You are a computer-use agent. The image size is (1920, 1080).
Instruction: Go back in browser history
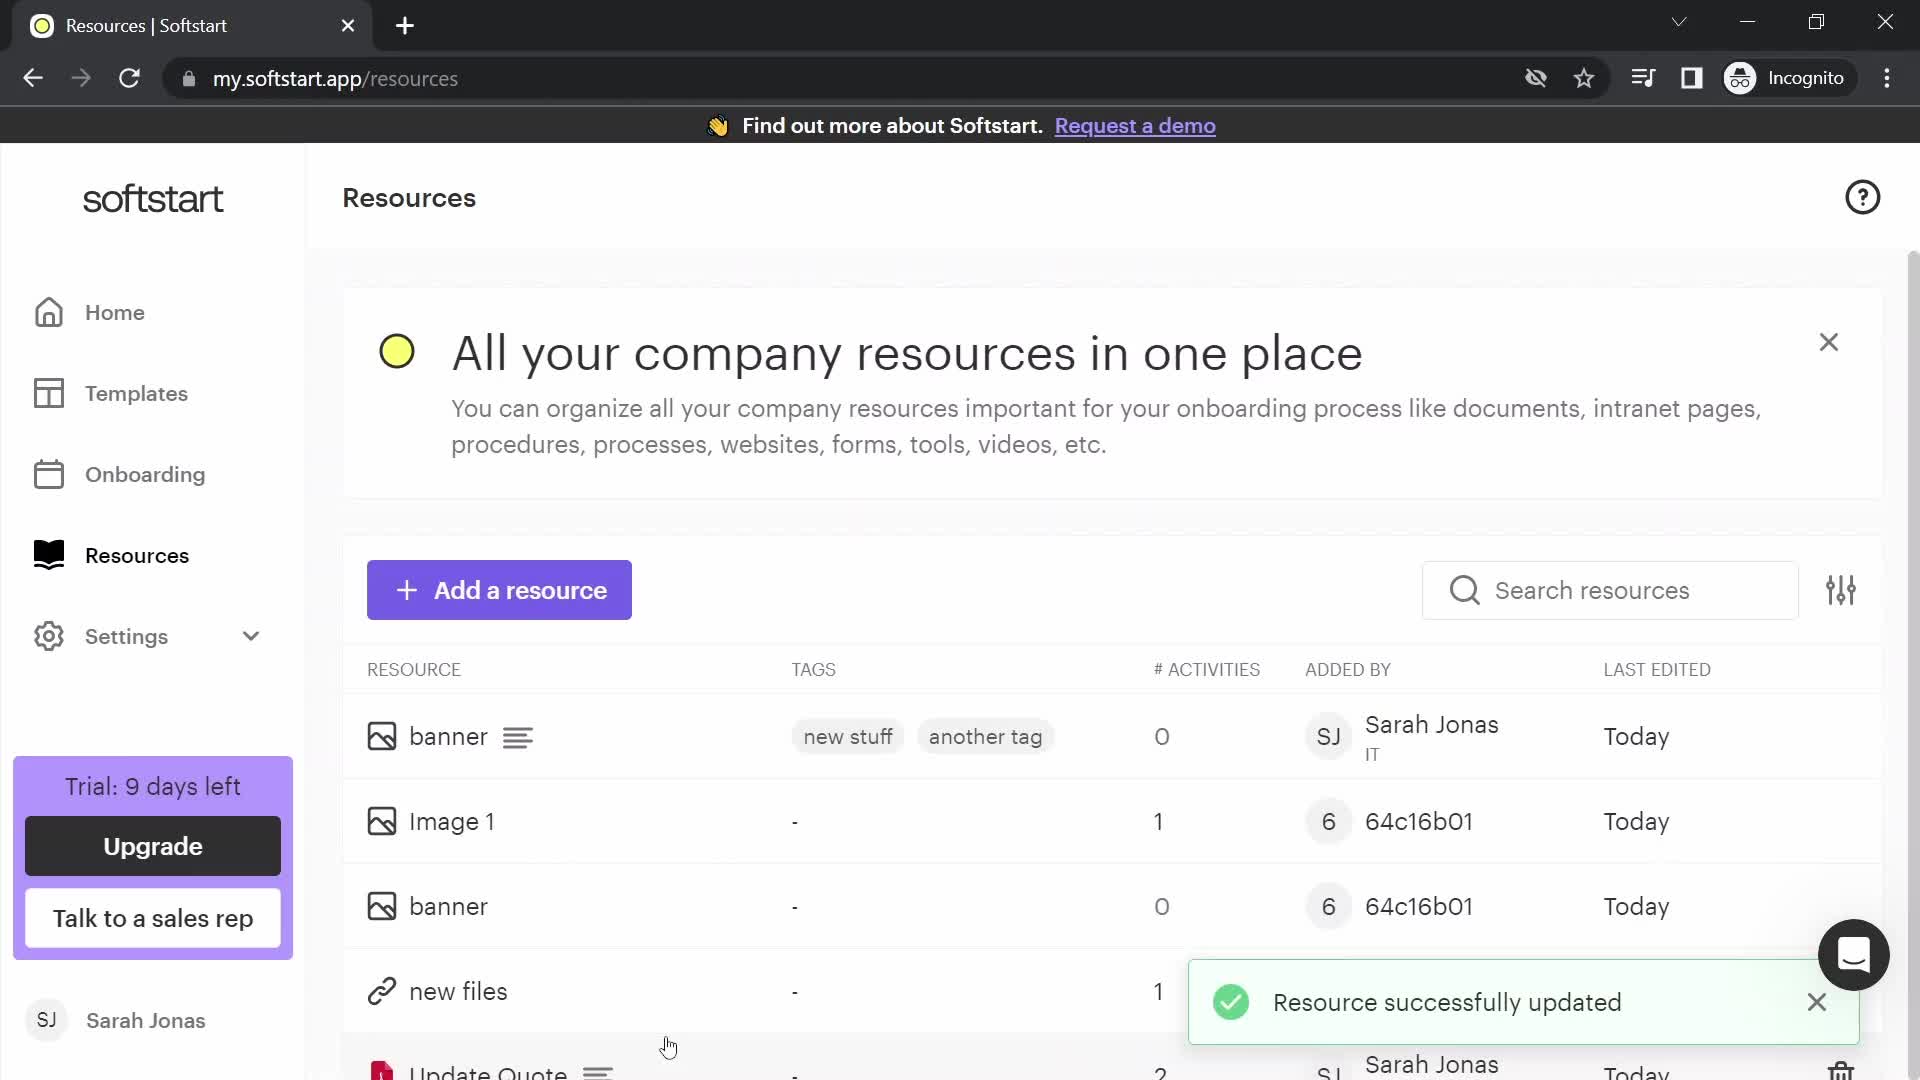click(33, 78)
